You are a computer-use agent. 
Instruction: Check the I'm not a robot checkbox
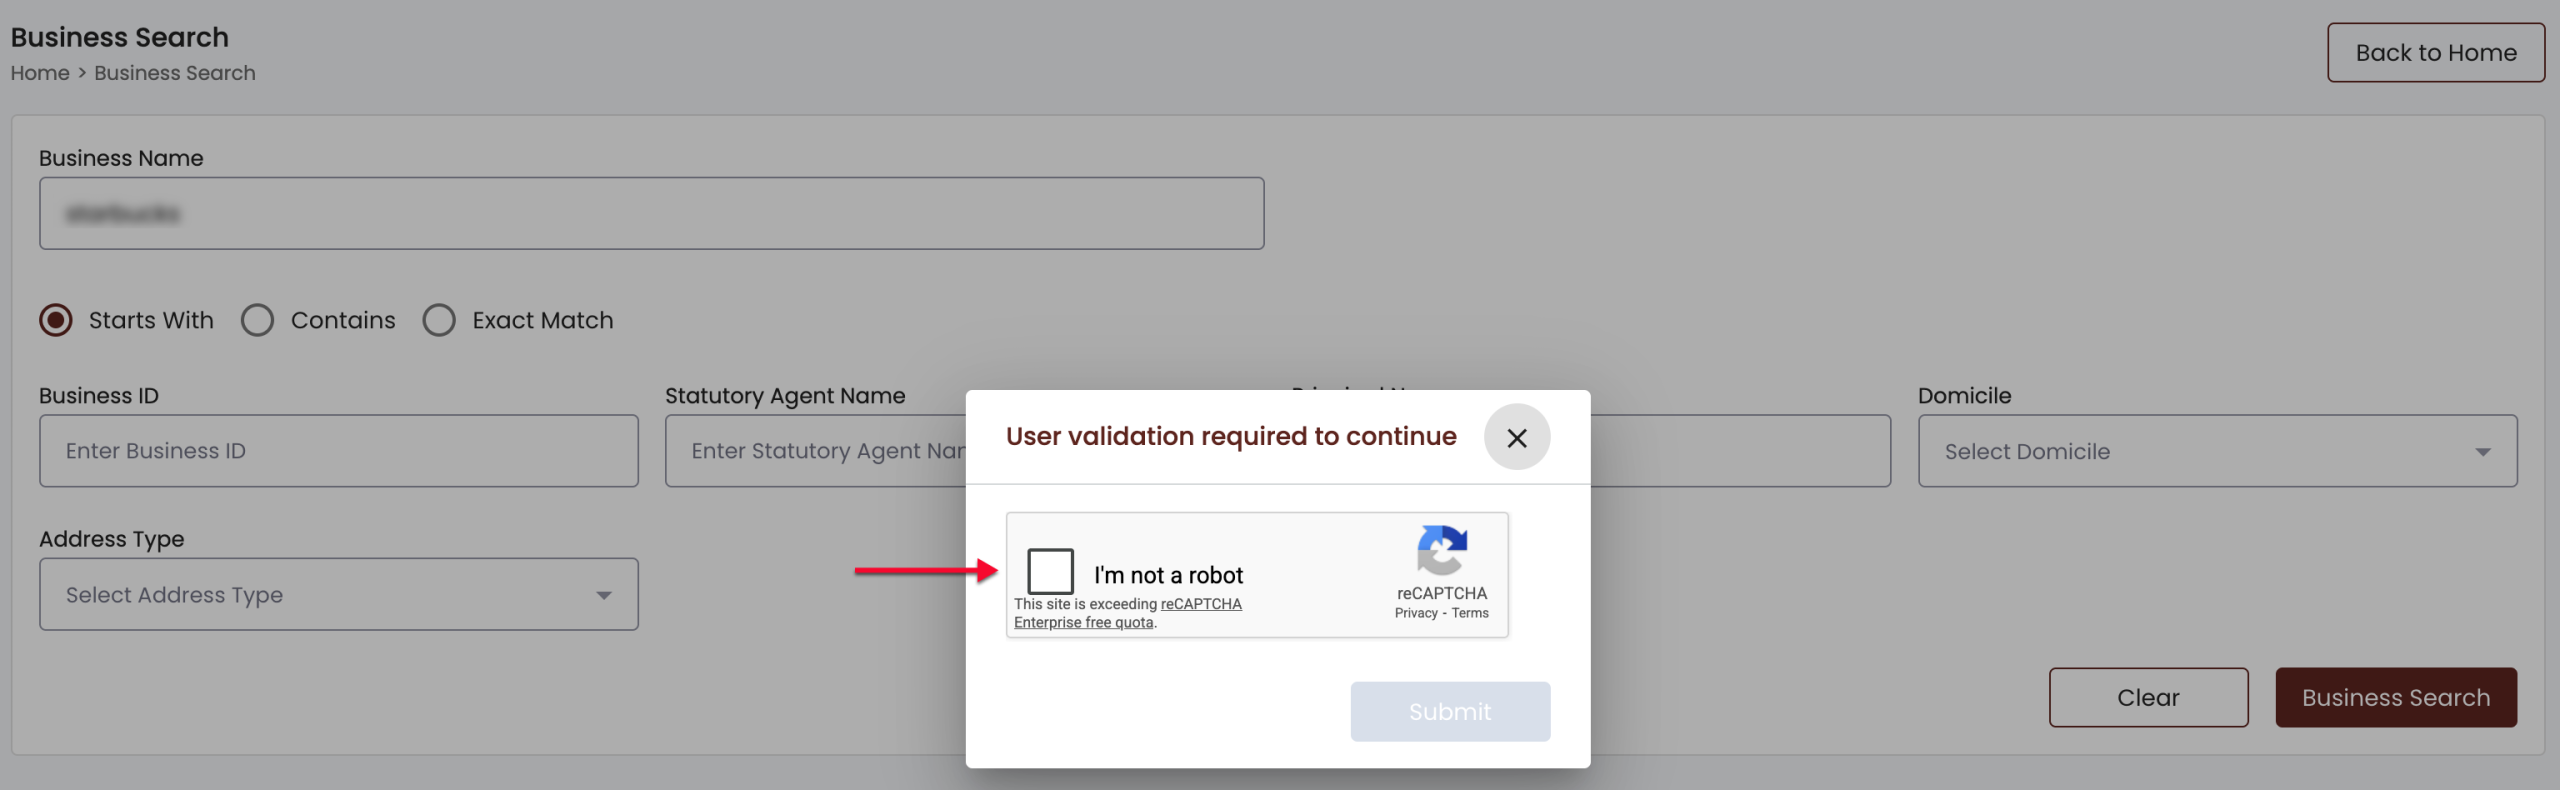1050,572
